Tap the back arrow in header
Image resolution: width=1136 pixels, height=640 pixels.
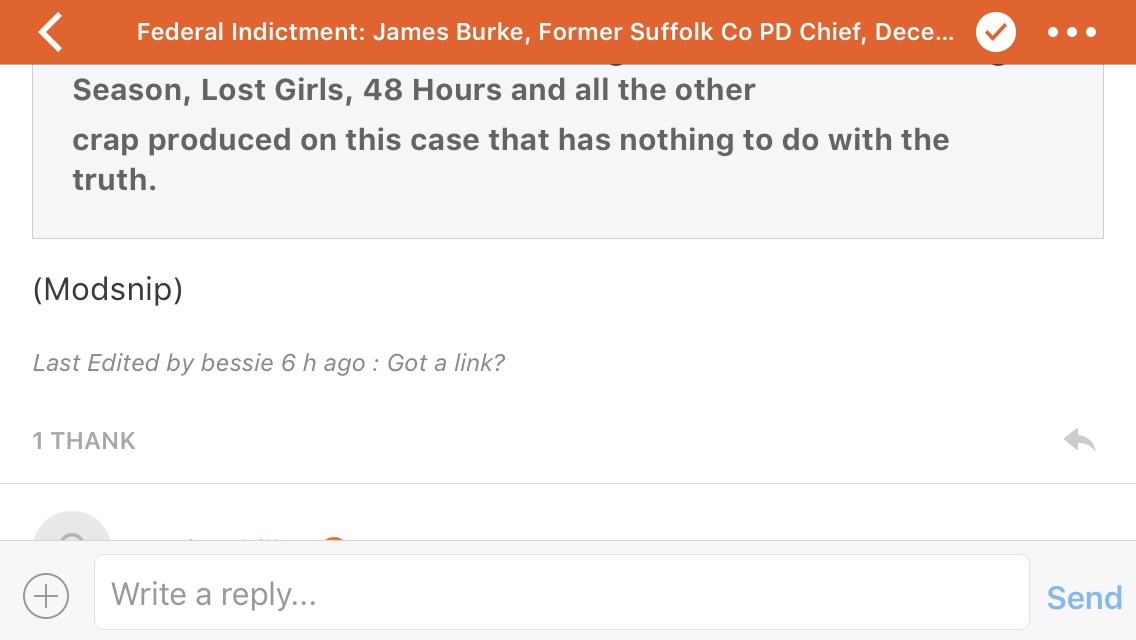(50, 32)
